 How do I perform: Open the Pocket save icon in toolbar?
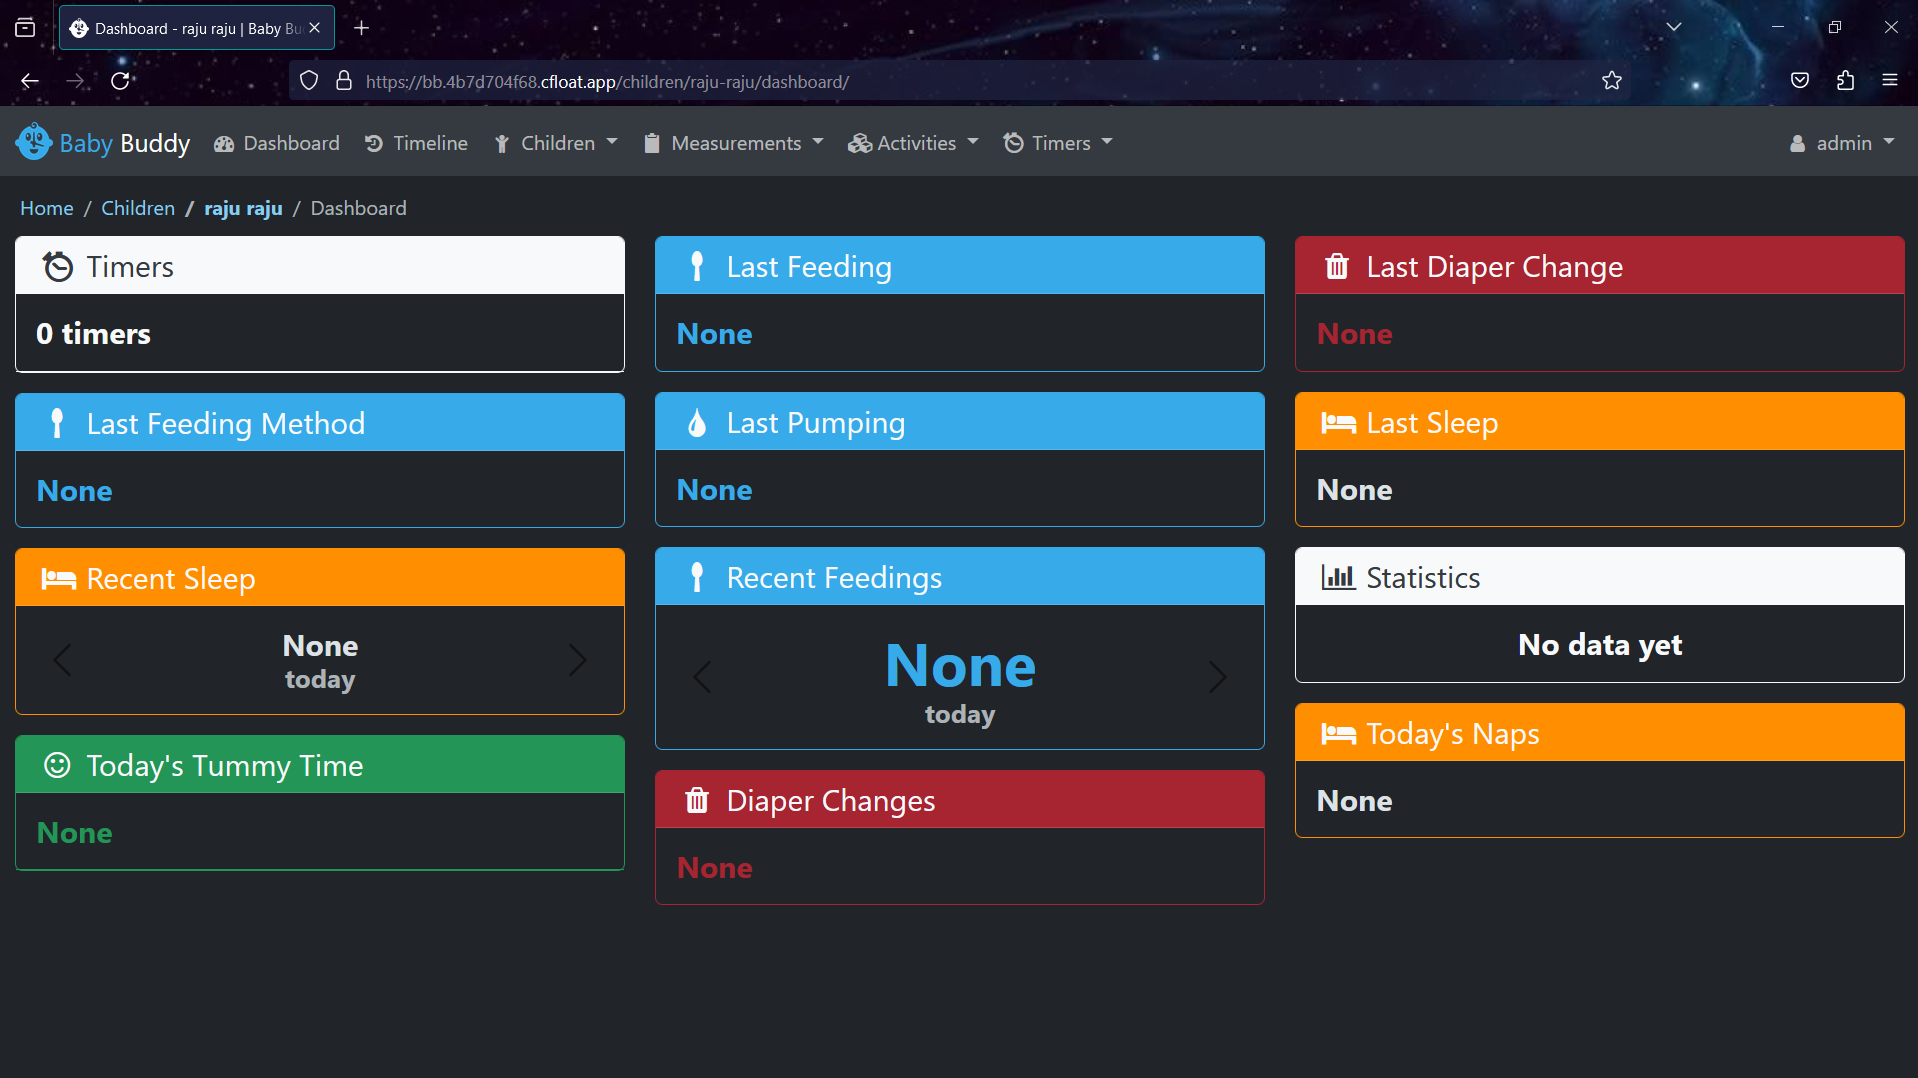click(x=1799, y=81)
